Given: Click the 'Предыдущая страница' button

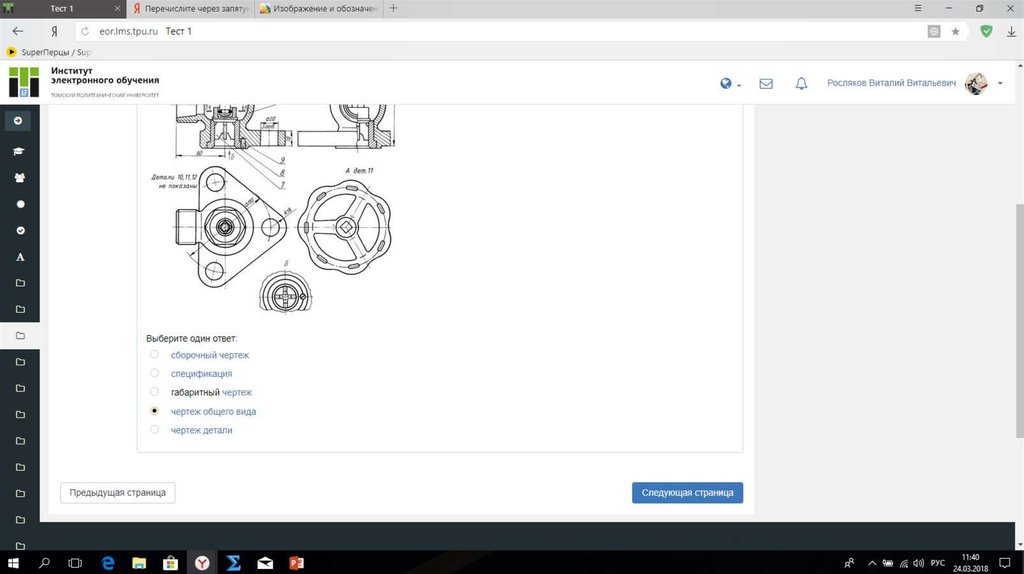Looking at the screenshot, I should 118,492.
